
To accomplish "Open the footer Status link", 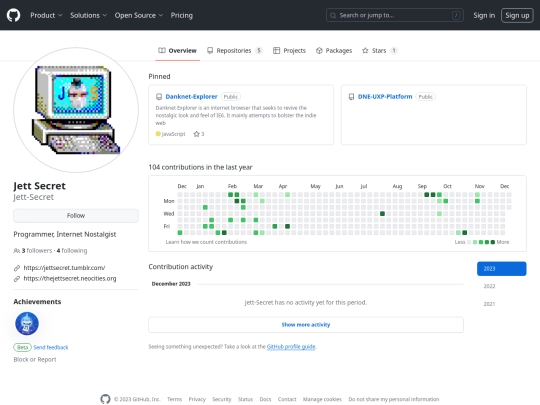I will (x=245, y=399).
